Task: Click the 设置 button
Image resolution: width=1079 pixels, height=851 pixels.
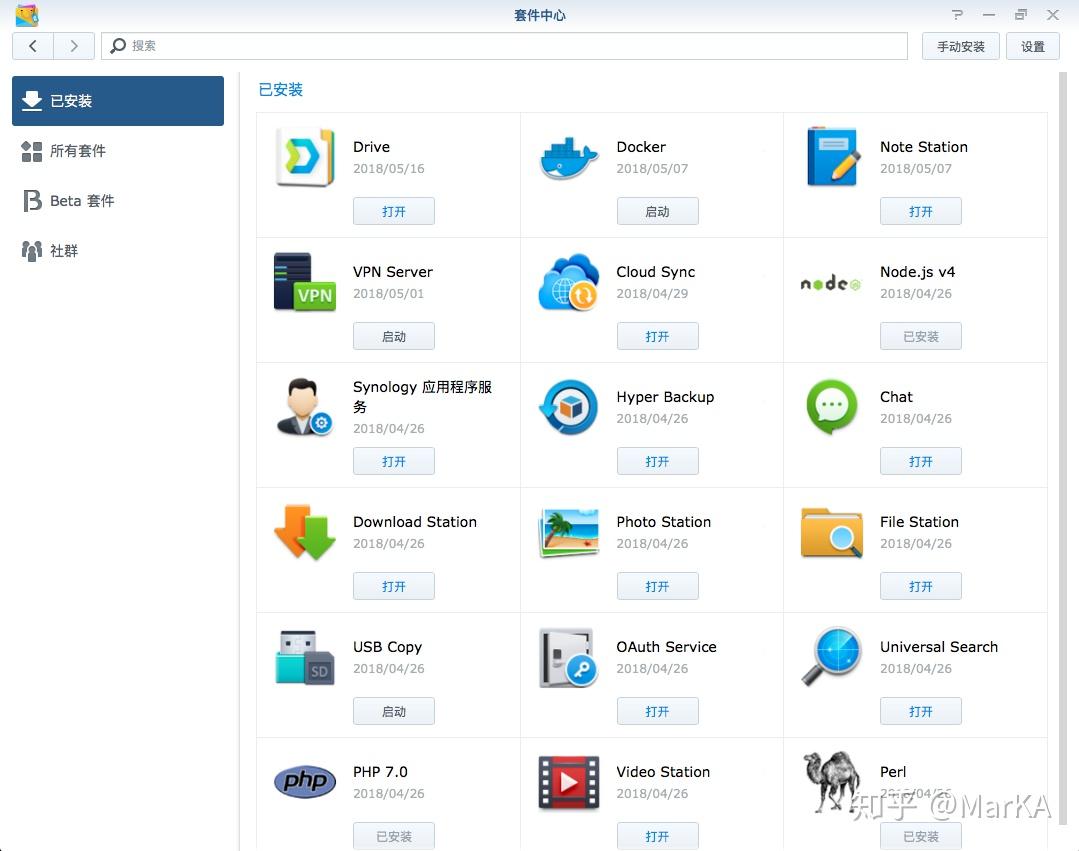Action: tap(1032, 46)
